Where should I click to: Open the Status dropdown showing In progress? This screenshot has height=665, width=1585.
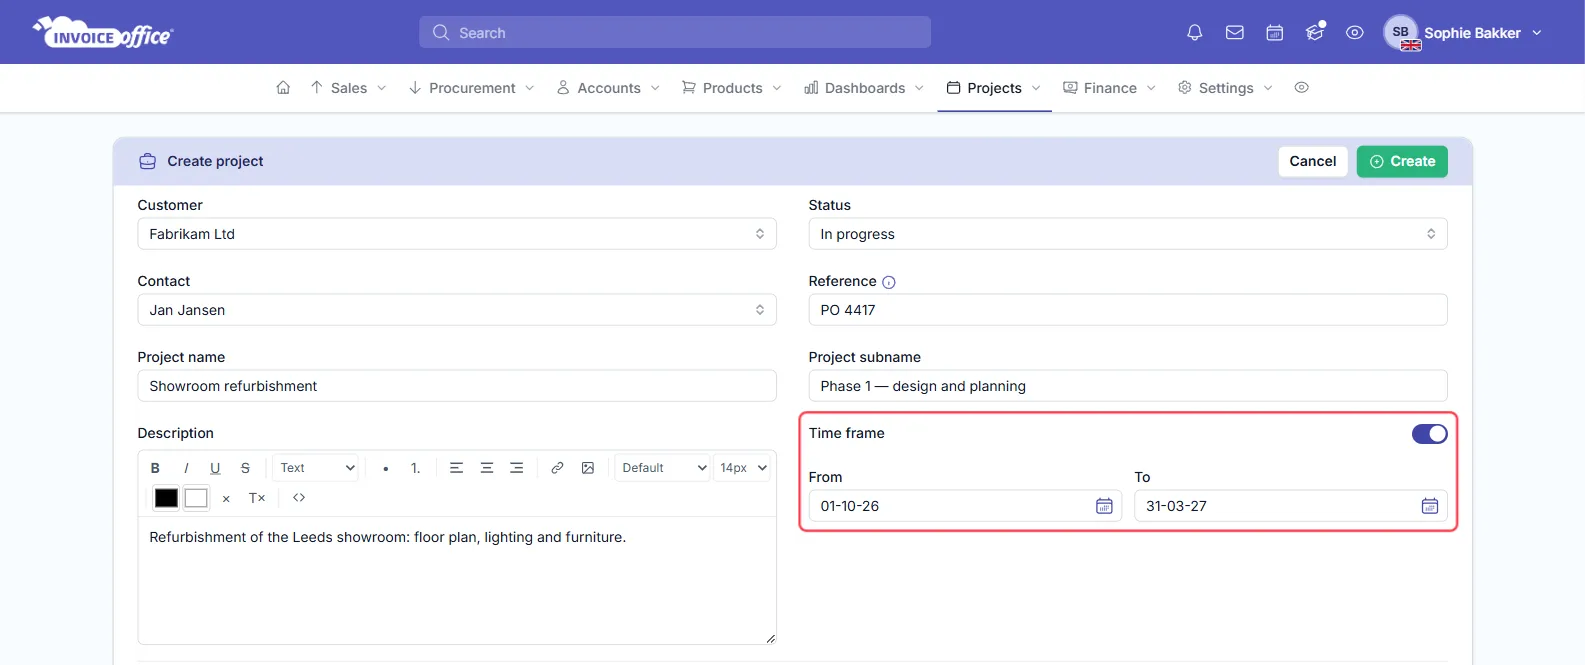pos(1128,234)
